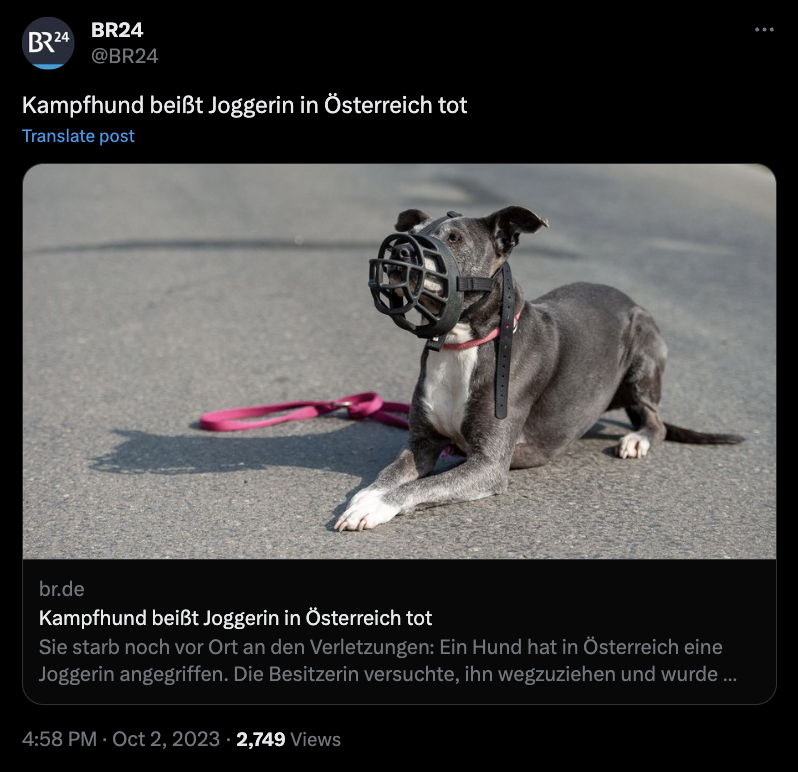
Task: Click the dog's white front paw in image
Action: point(364,510)
